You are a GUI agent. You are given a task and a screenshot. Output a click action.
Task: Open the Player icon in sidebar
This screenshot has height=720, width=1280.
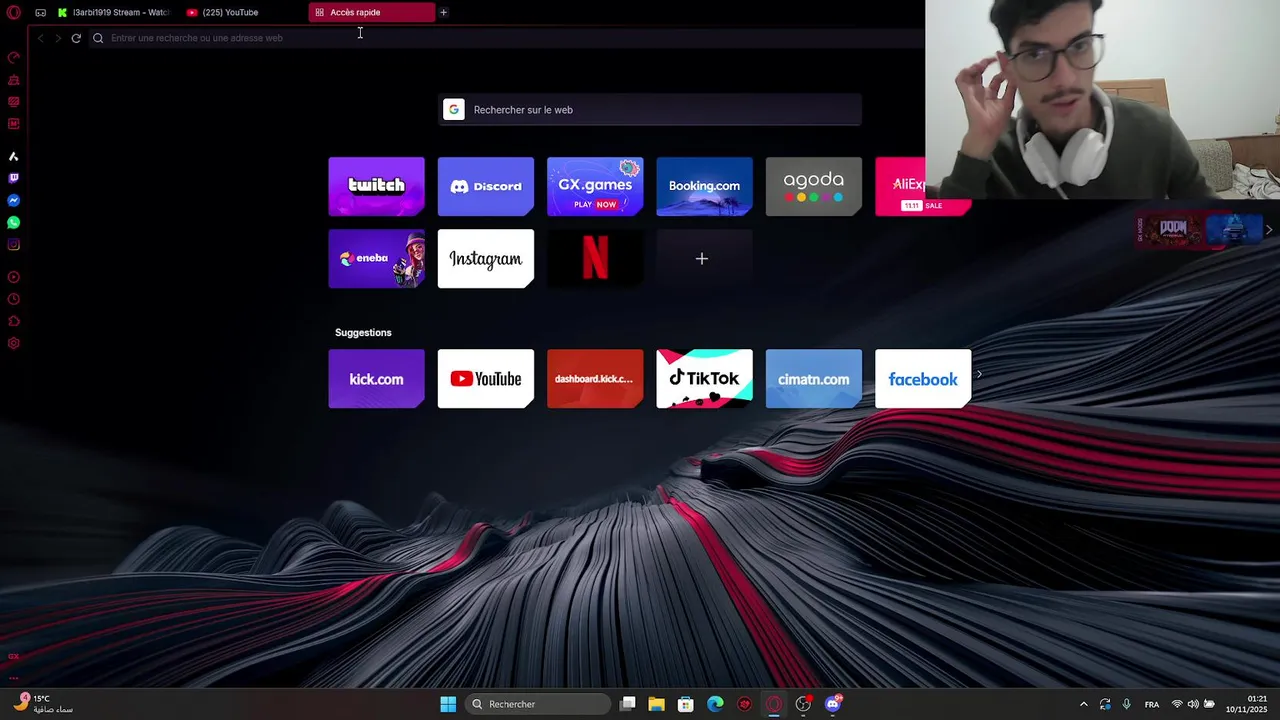[14, 277]
